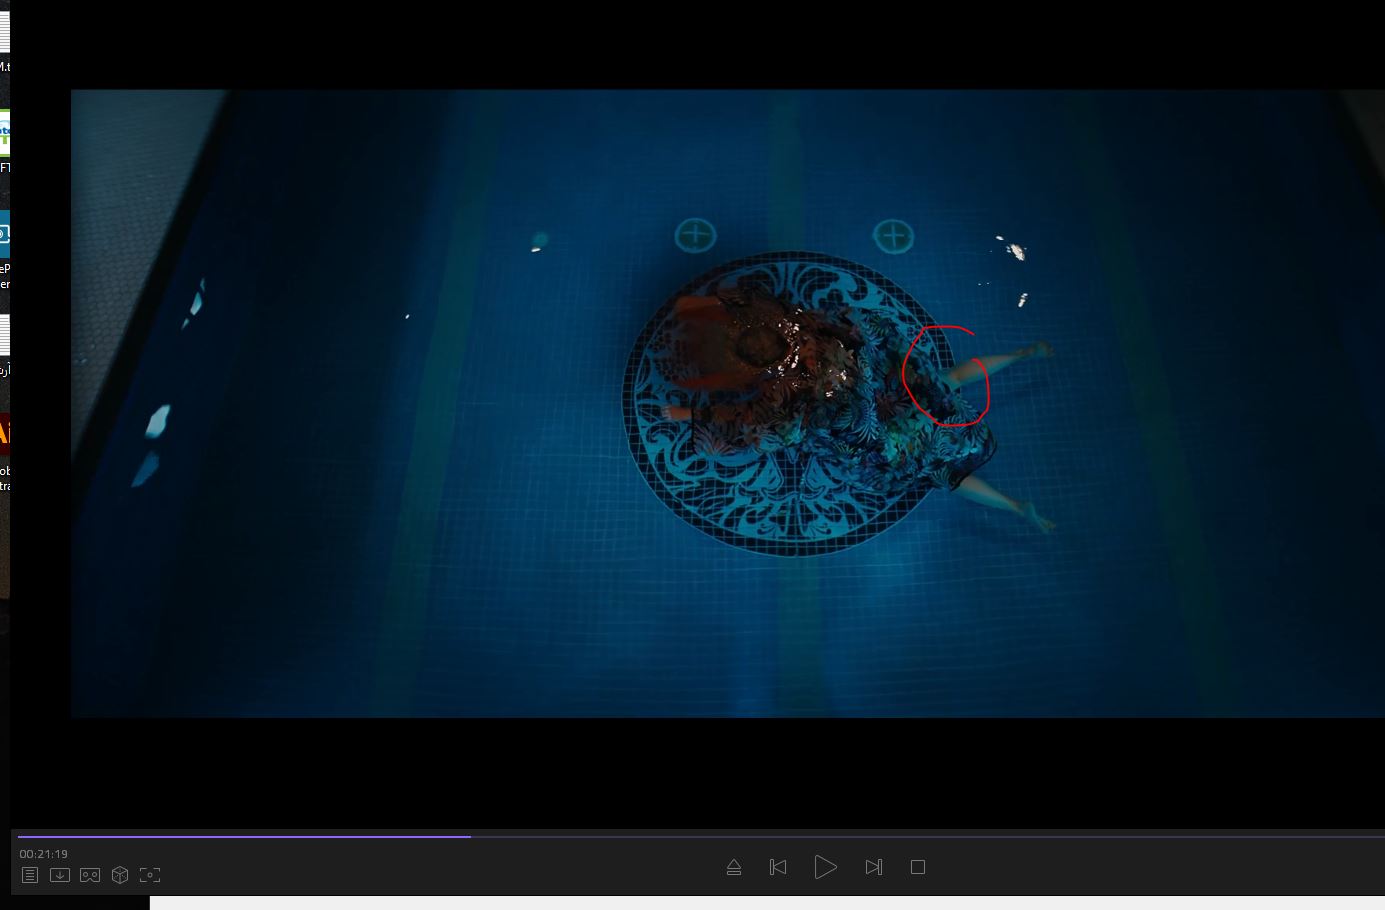Enable VR mode with the goggles icon
This screenshot has width=1385, height=910.
pos(90,875)
